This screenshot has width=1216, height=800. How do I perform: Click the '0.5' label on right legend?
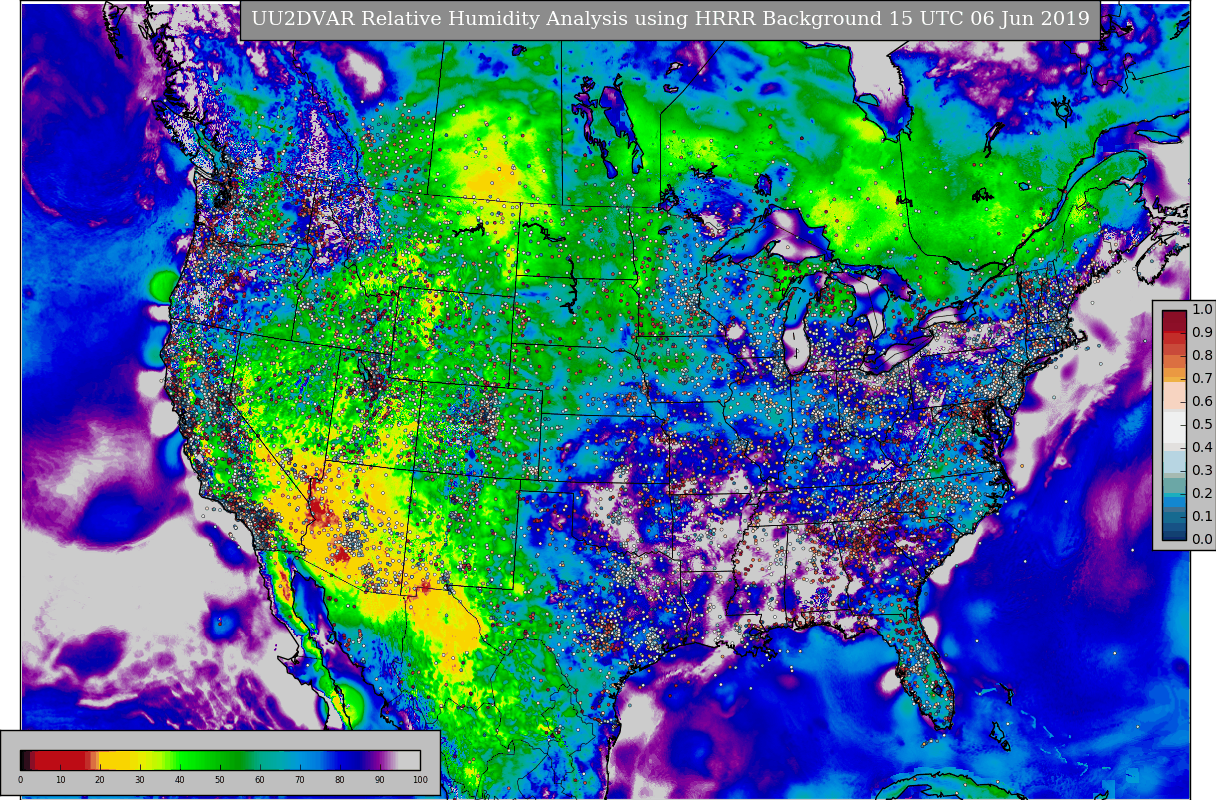point(1202,425)
